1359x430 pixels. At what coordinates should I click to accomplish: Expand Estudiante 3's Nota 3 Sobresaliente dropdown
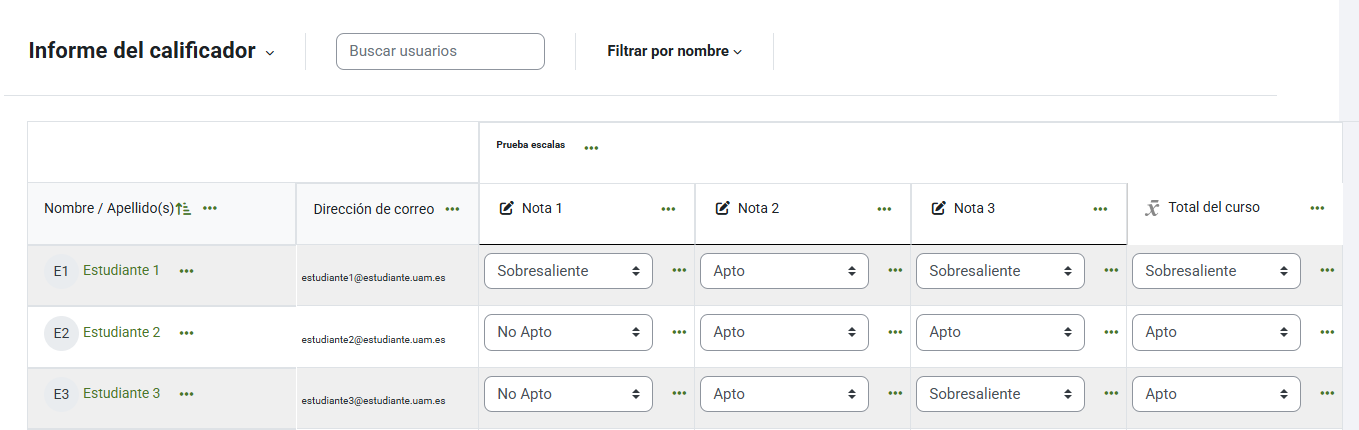click(999, 394)
